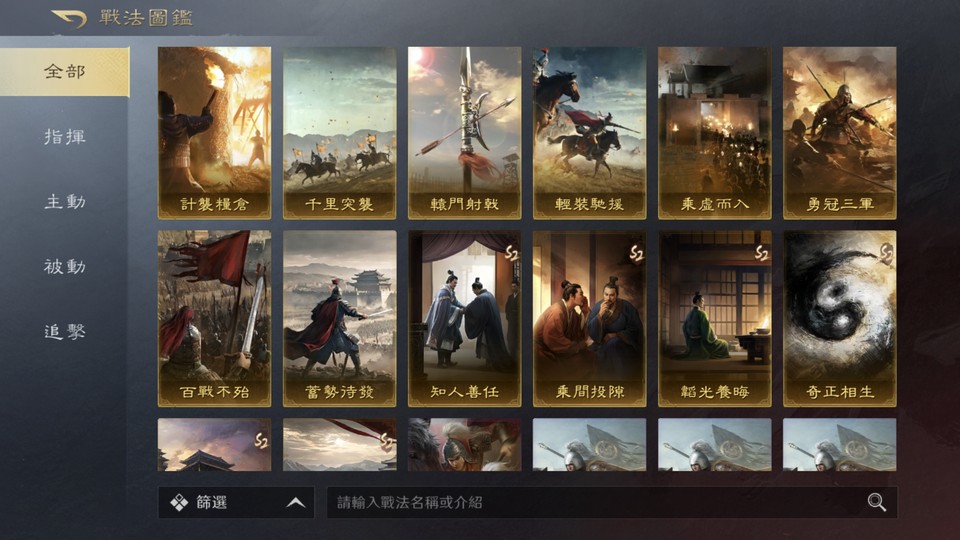Click the back arrow icon beside 戰法圖鑑

click(69, 19)
